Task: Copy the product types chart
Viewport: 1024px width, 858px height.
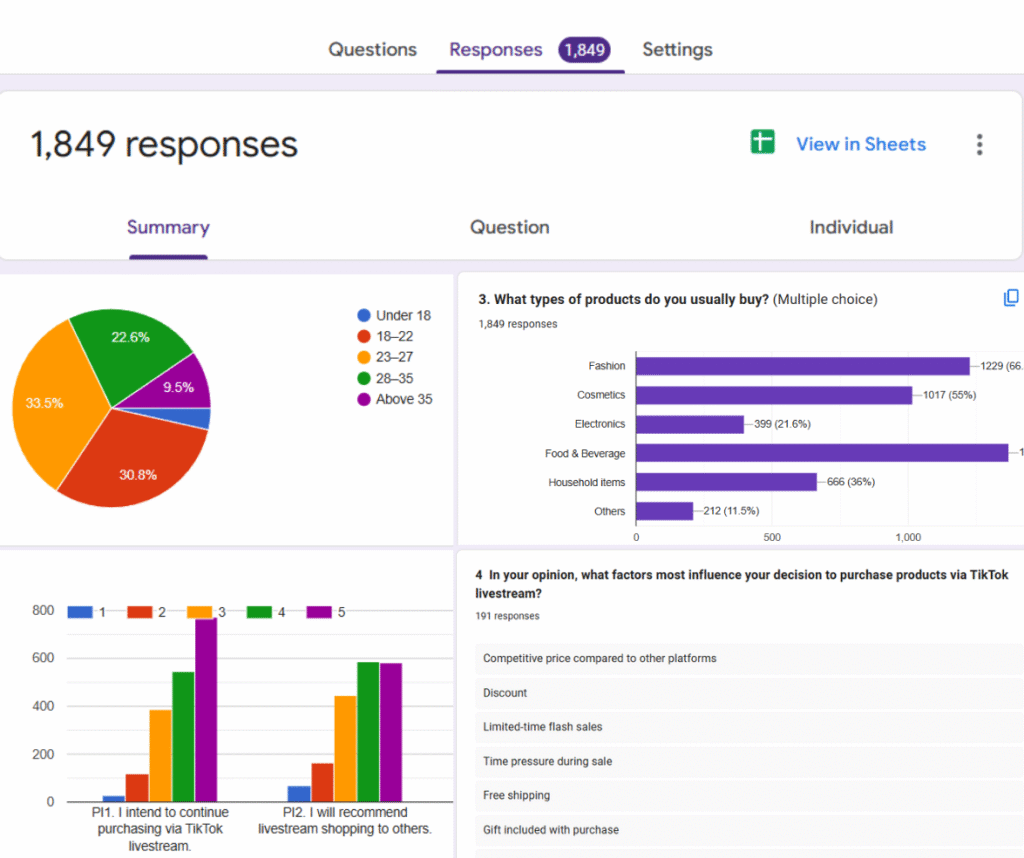Action: [x=1011, y=298]
